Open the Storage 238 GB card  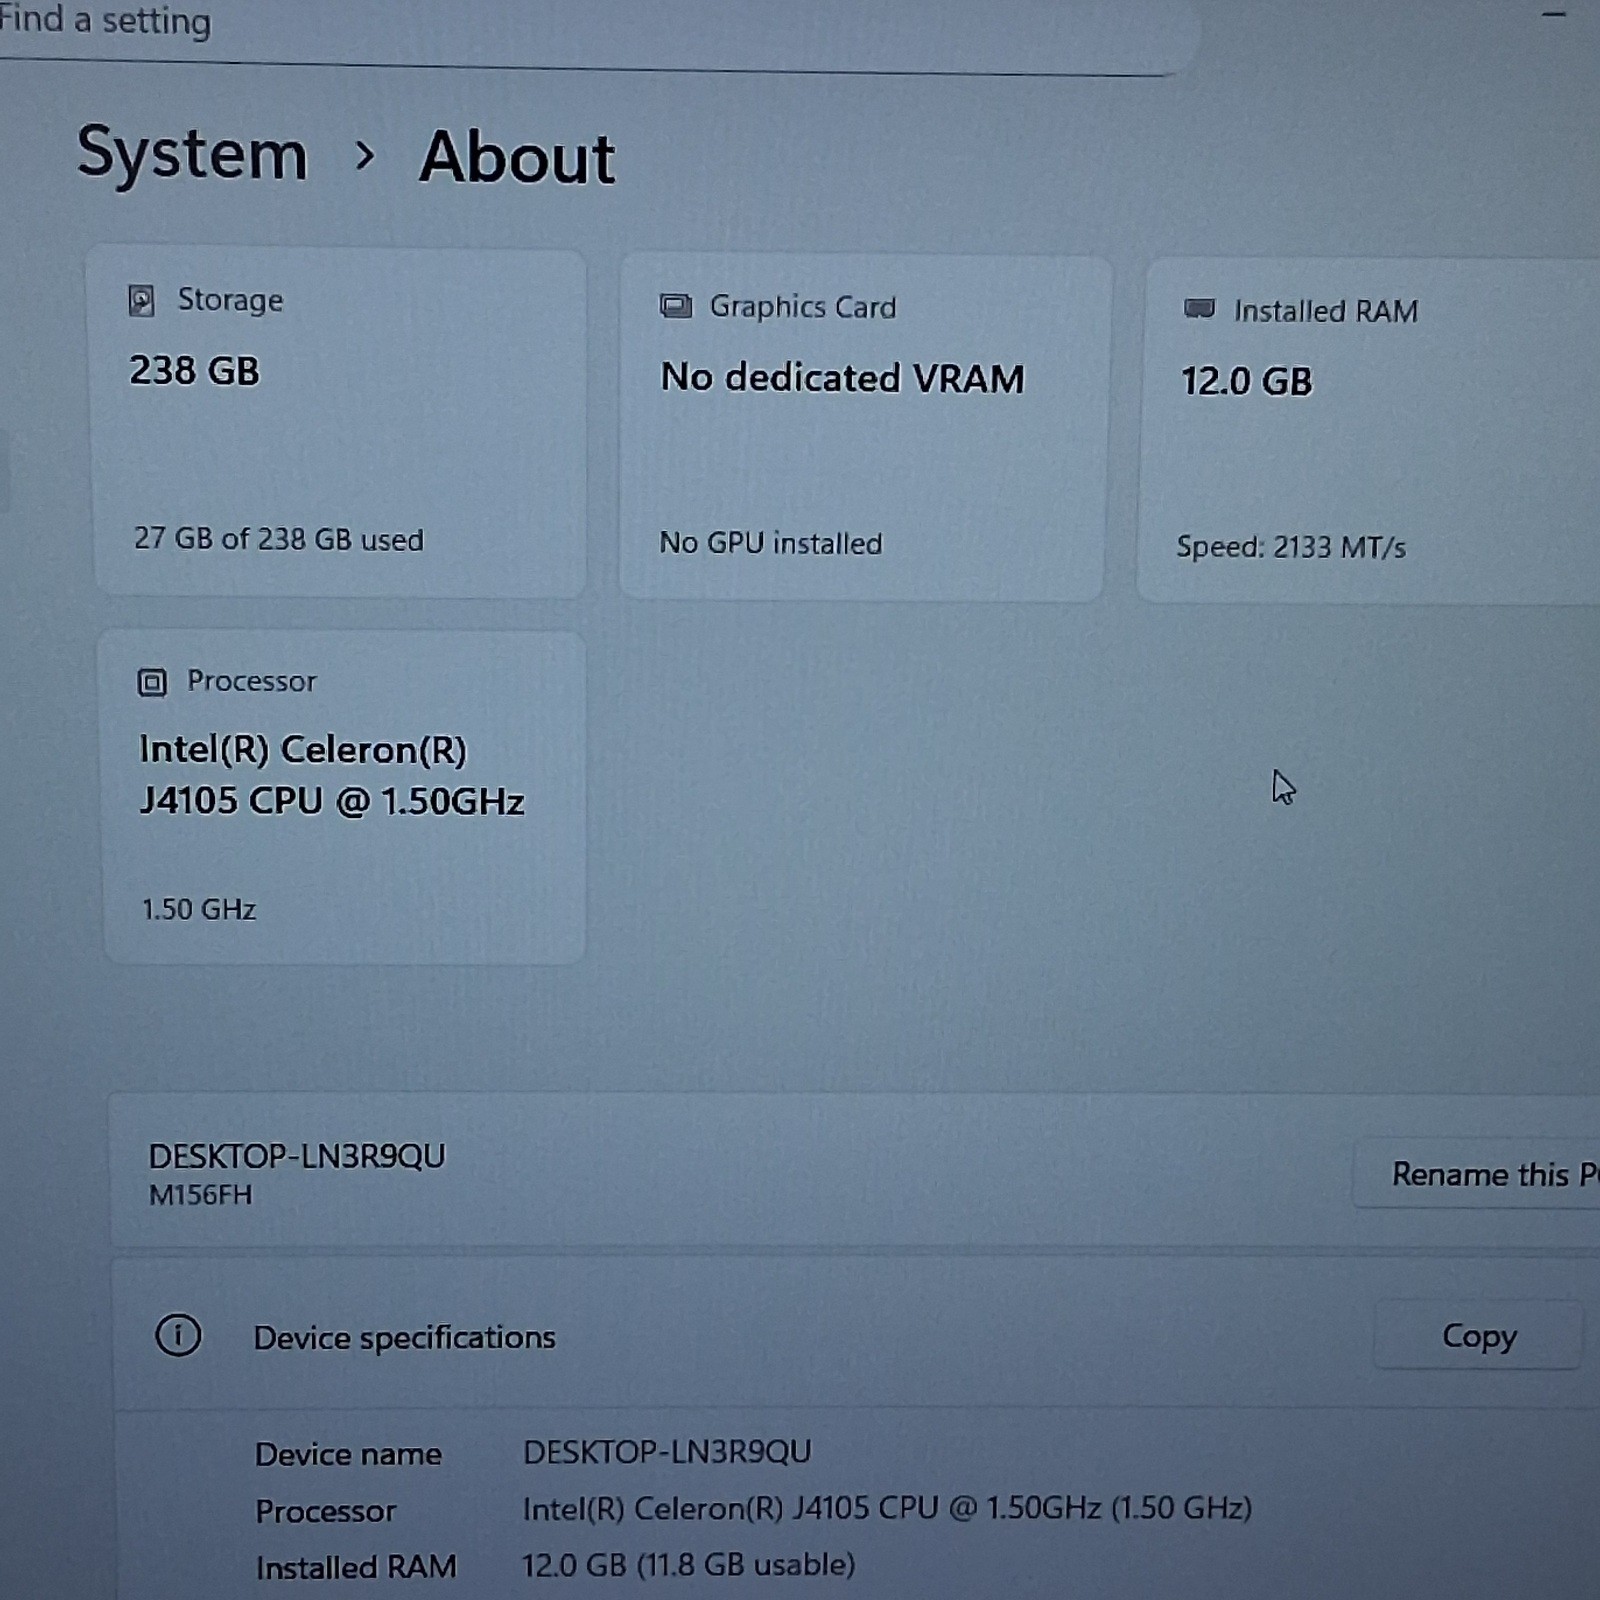(x=340, y=423)
